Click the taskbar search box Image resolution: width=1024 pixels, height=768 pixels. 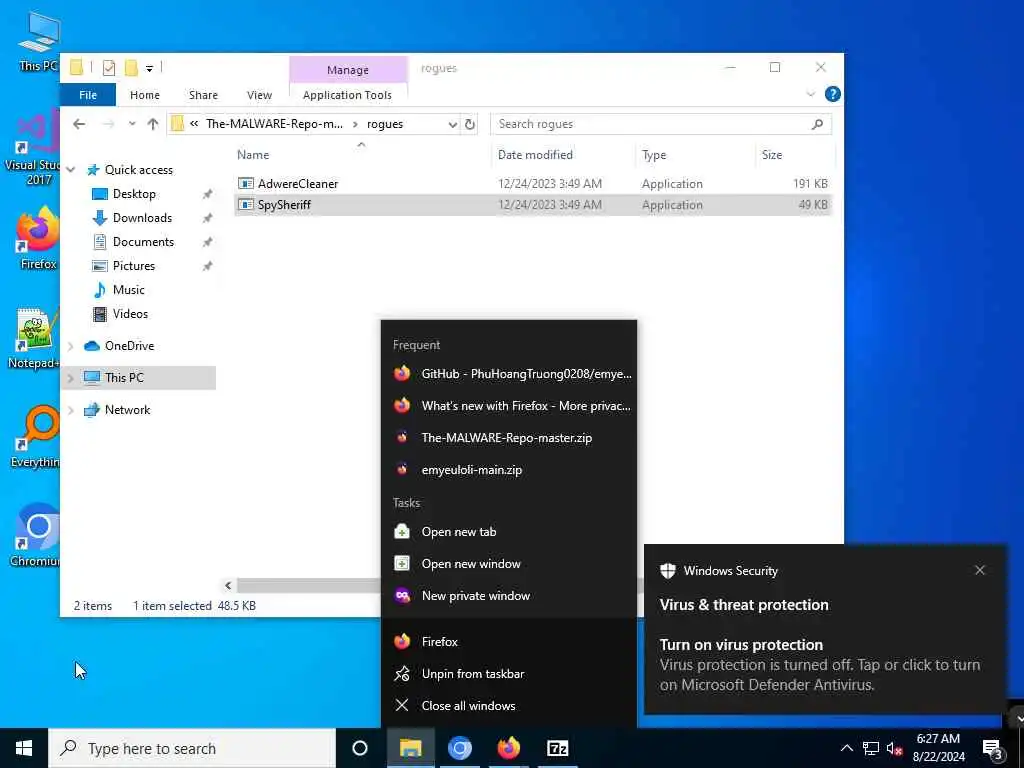(x=192, y=748)
